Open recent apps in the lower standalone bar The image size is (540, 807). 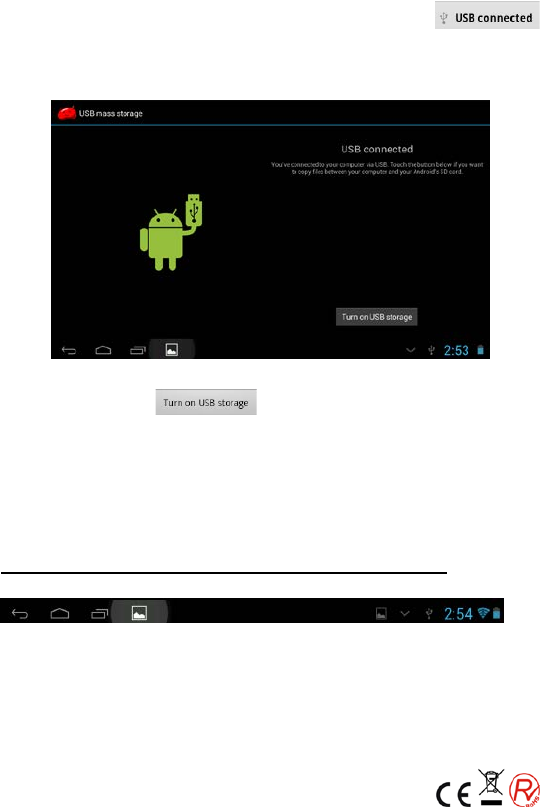tap(99, 613)
